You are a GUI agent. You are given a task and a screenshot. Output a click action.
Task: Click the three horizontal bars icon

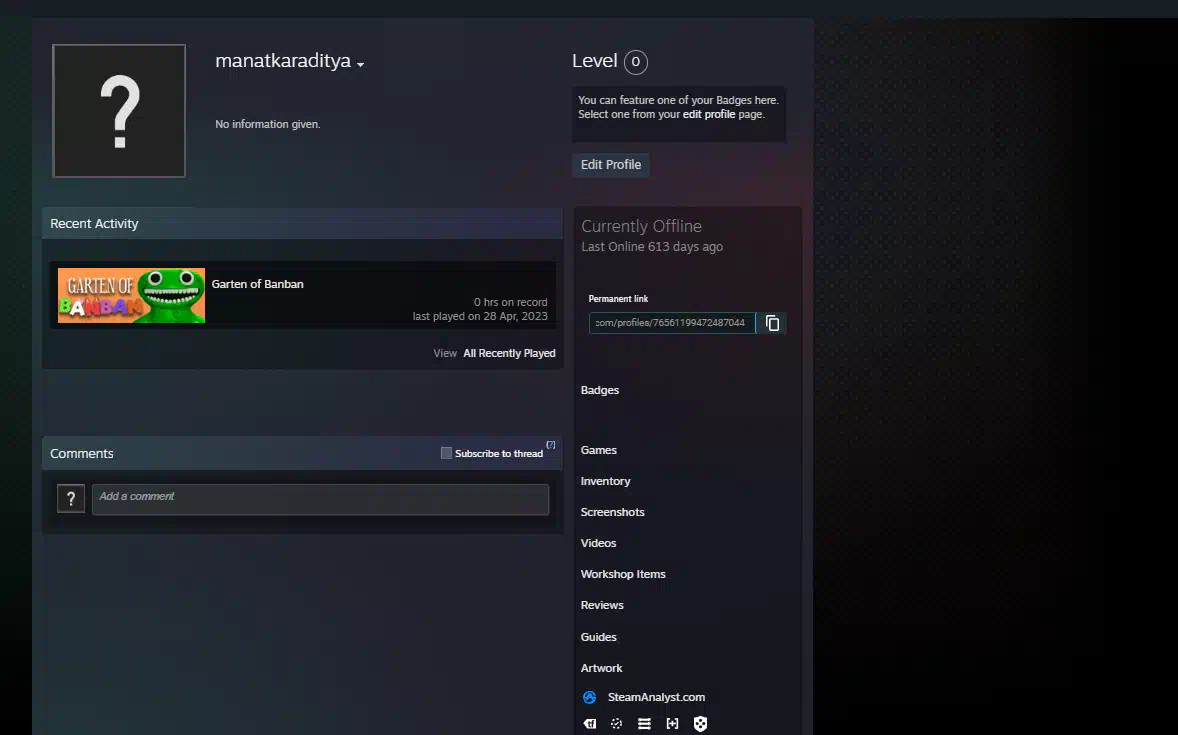click(645, 724)
